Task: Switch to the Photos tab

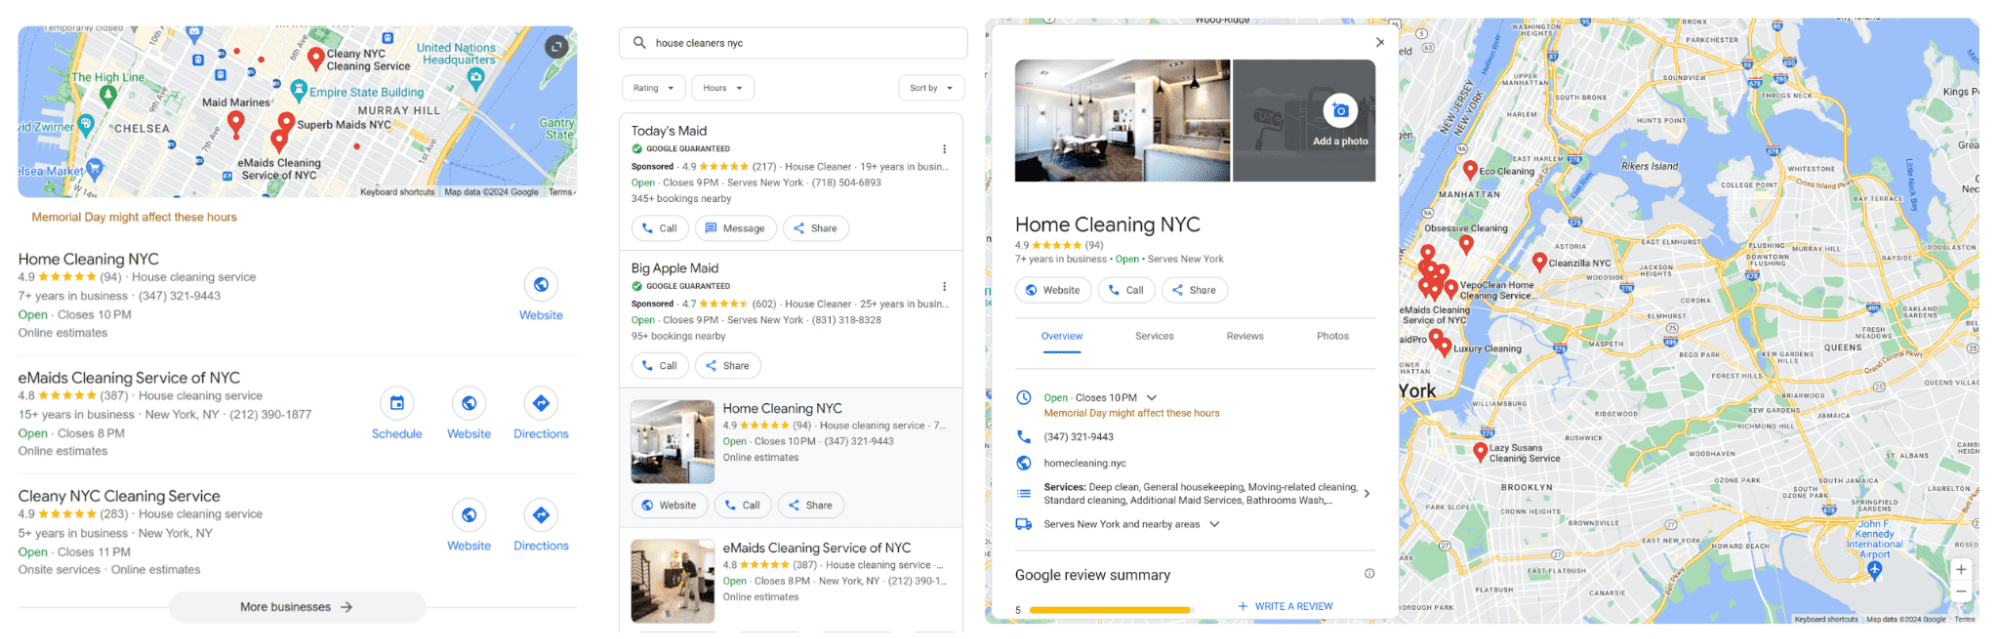Action: (x=1332, y=337)
